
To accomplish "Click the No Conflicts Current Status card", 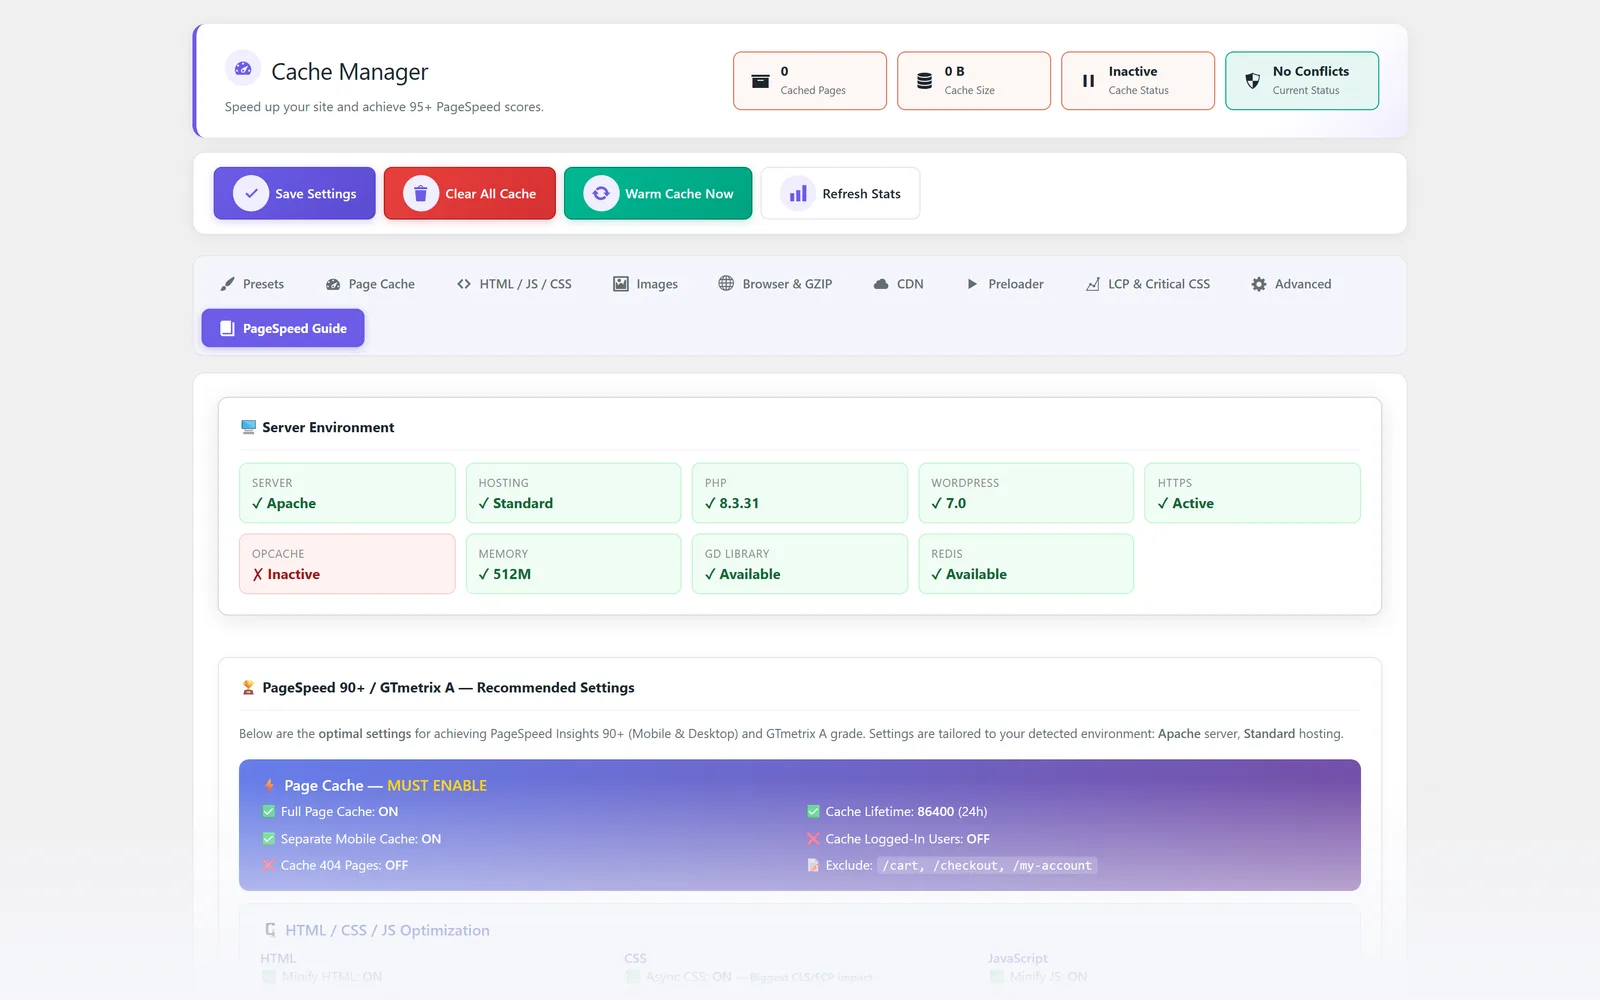I will pyautogui.click(x=1302, y=81).
